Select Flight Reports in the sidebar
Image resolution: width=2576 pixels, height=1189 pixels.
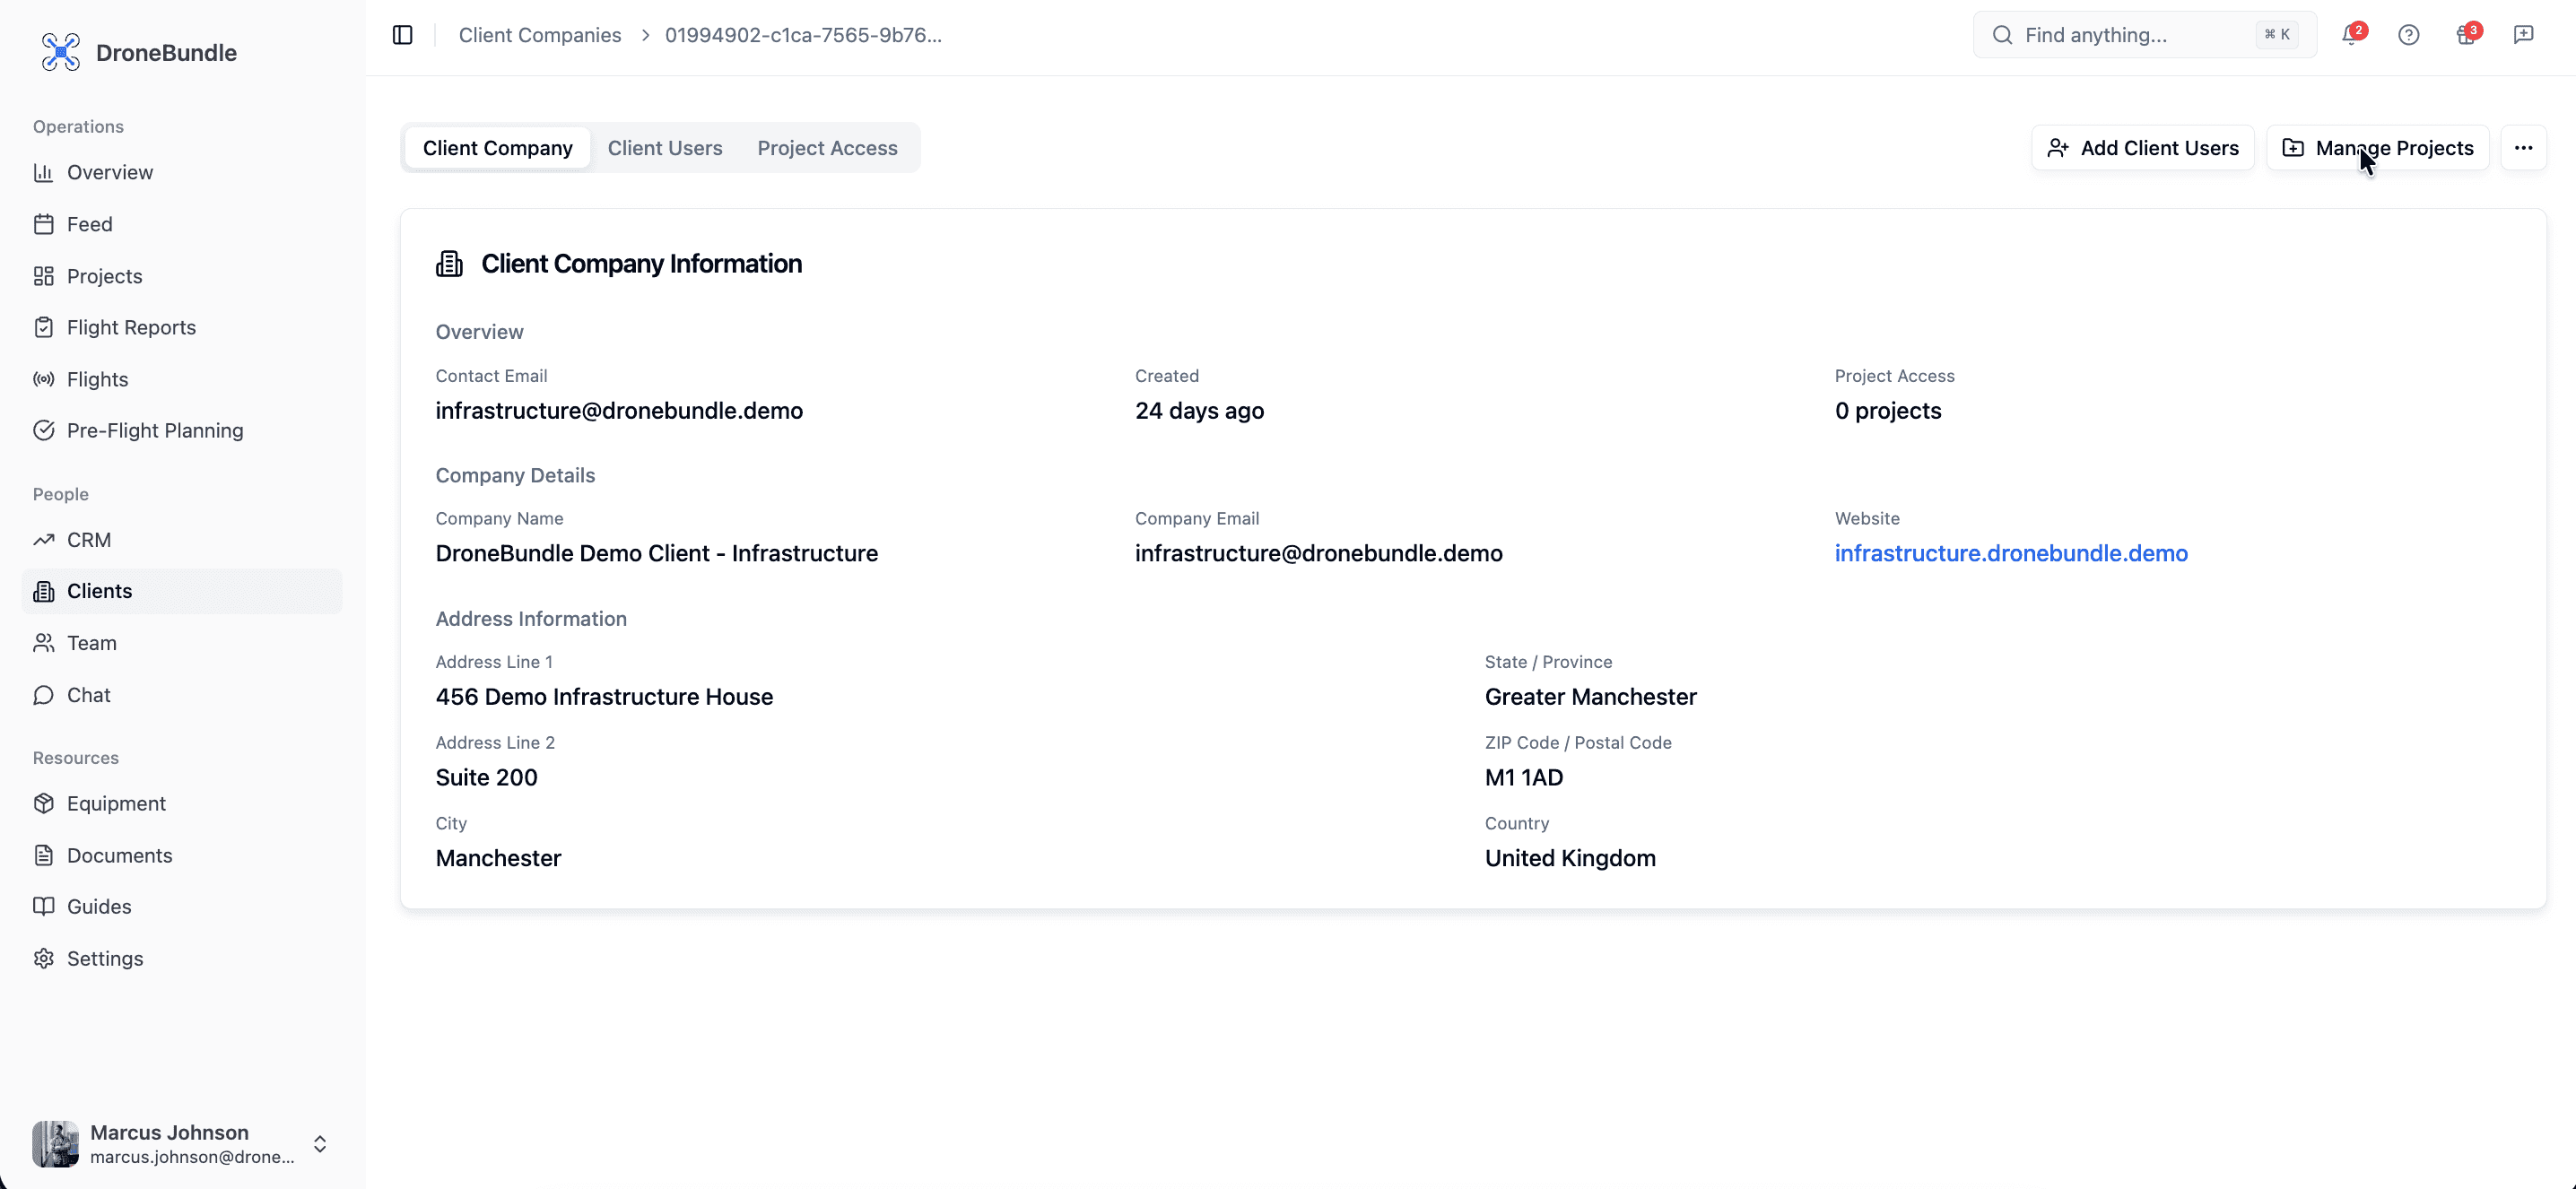point(131,327)
